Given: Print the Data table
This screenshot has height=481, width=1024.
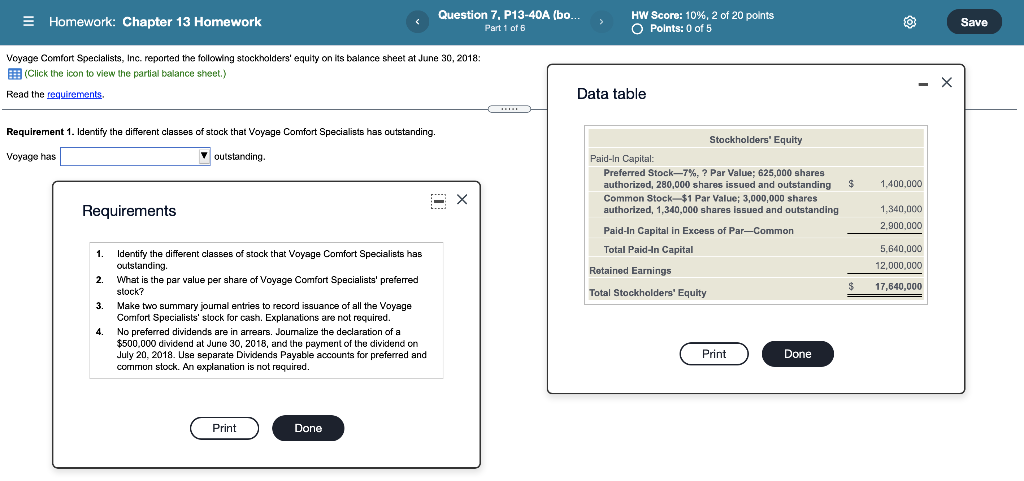Looking at the screenshot, I should [714, 354].
